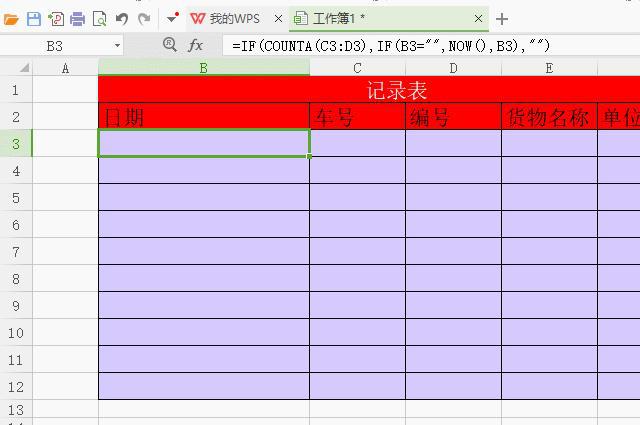This screenshot has height=425, width=640.
Task: Click the 货物名称 header cell
Action: click(x=549, y=117)
